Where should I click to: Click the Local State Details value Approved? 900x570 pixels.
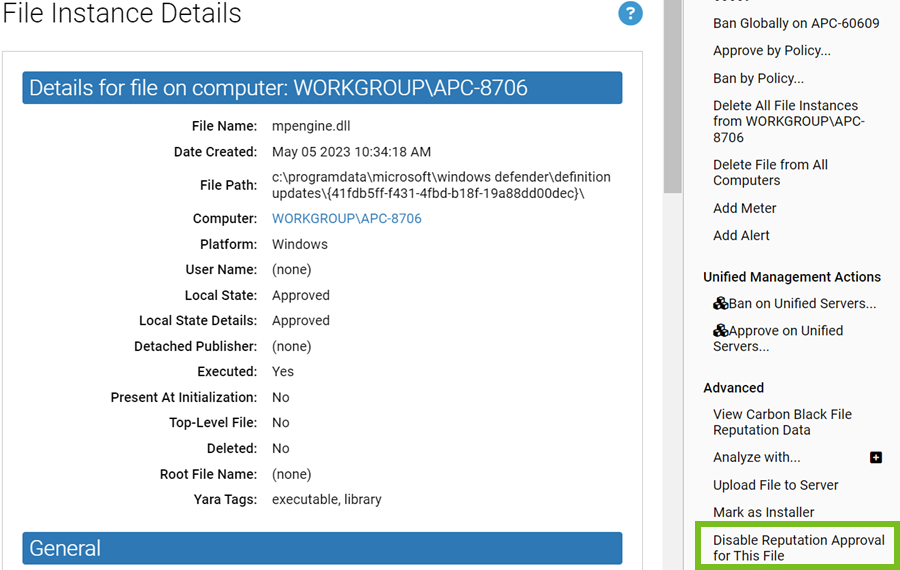[301, 321]
